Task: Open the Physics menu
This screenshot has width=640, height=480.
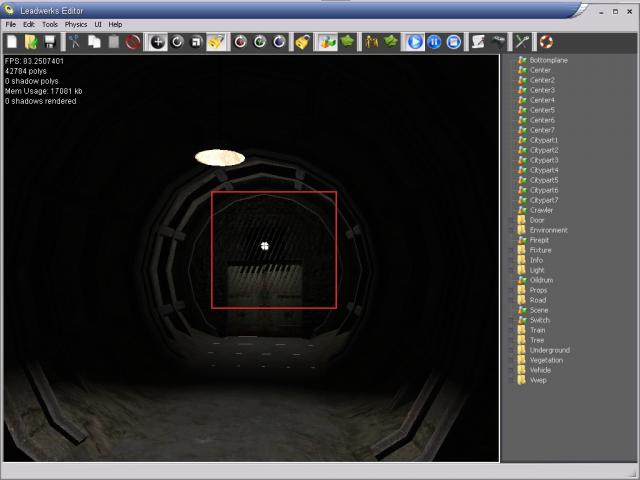Action: pos(76,24)
